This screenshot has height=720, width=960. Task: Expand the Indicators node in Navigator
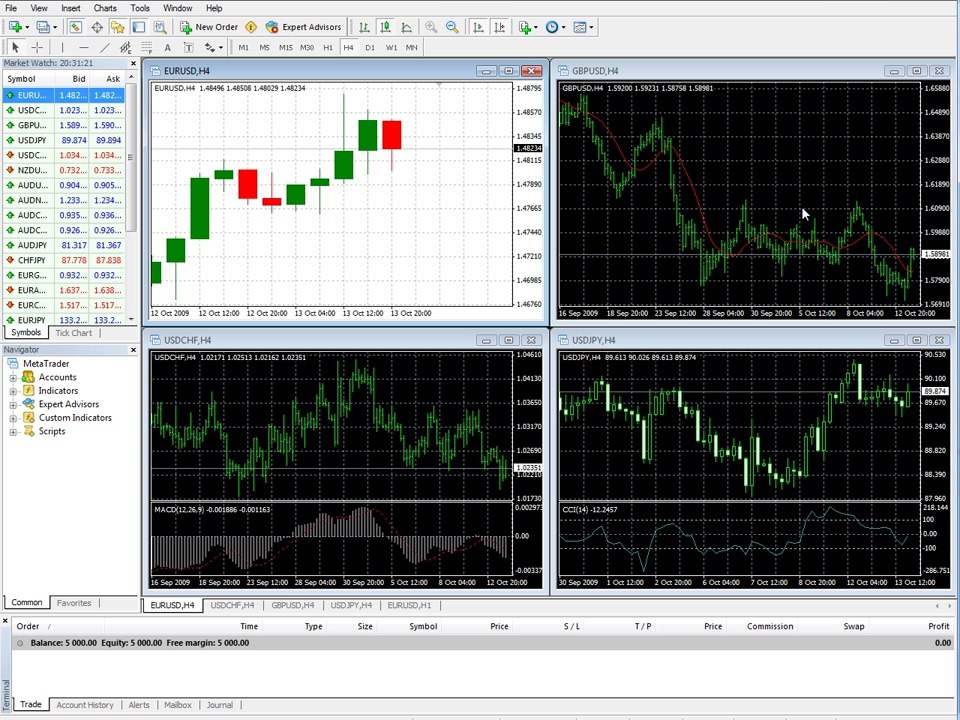(13, 391)
